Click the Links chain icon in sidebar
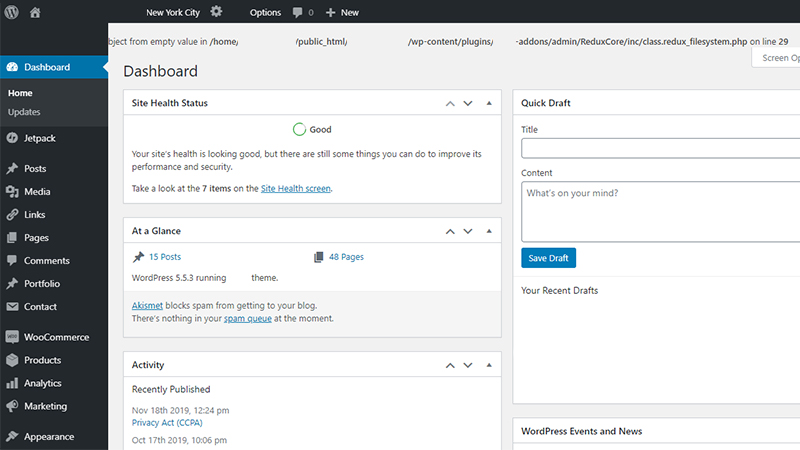800x450 pixels. click(12, 214)
